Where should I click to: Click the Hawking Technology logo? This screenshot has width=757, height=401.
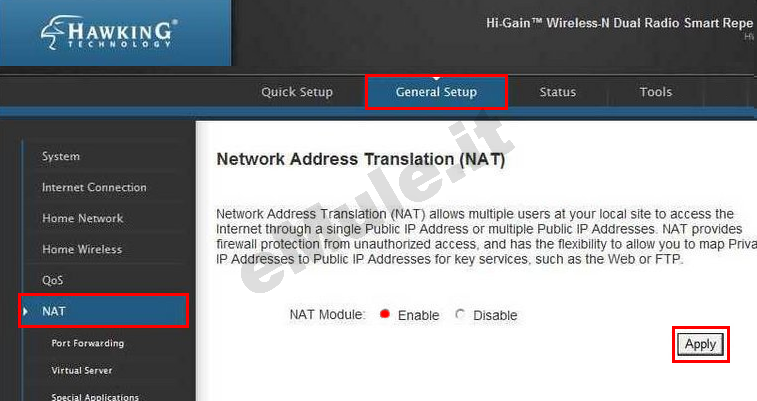click(x=109, y=32)
